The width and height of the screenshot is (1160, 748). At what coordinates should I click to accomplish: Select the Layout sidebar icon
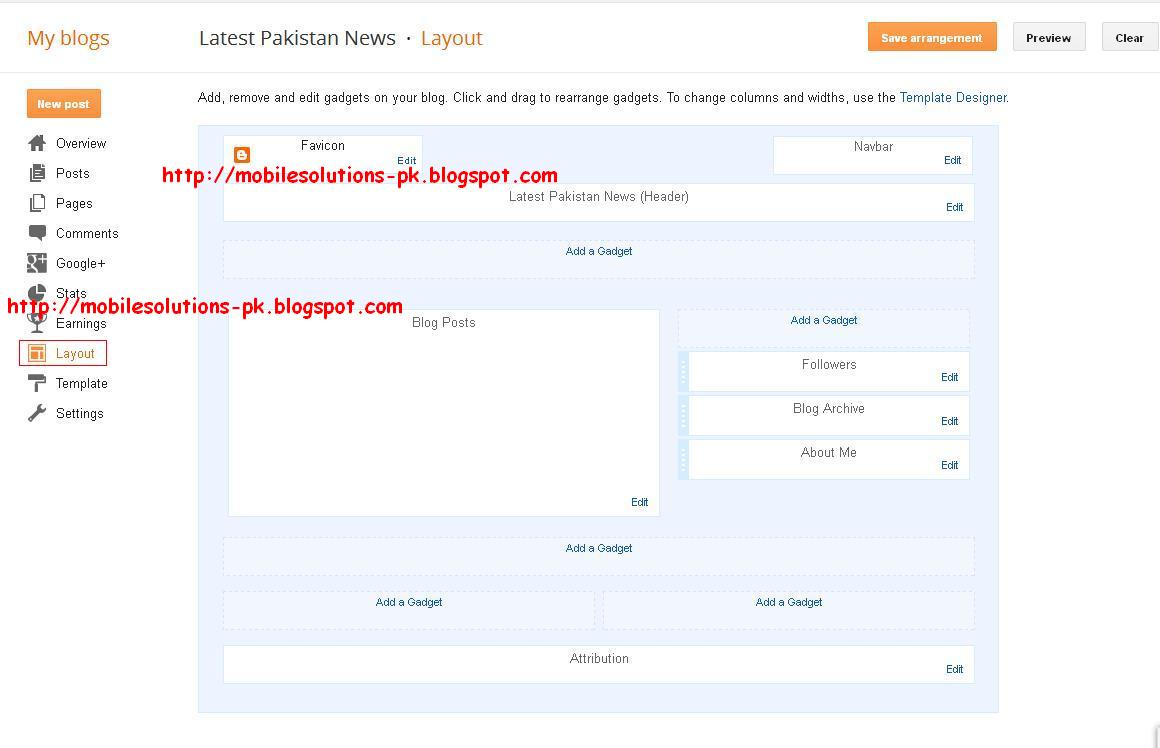click(36, 353)
